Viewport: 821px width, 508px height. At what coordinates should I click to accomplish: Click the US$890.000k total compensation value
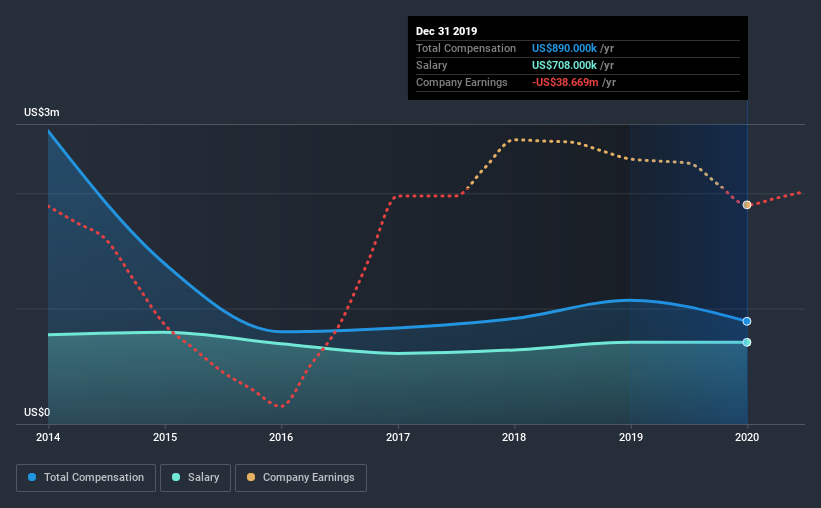click(x=564, y=48)
